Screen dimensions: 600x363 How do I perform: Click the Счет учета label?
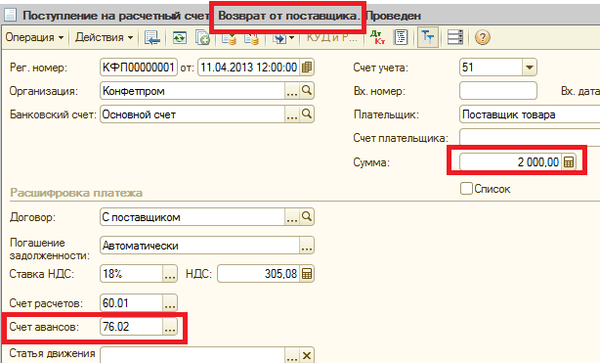coord(381,68)
